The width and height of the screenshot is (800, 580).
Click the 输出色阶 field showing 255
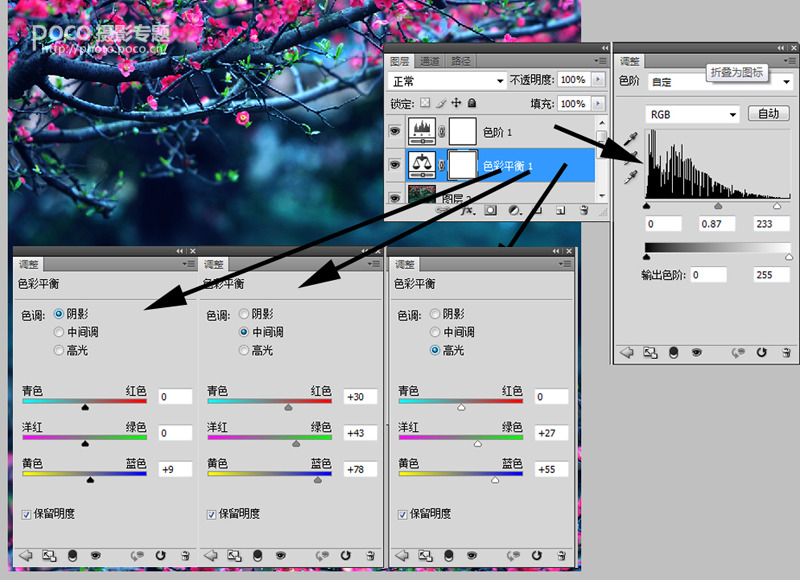(772, 274)
